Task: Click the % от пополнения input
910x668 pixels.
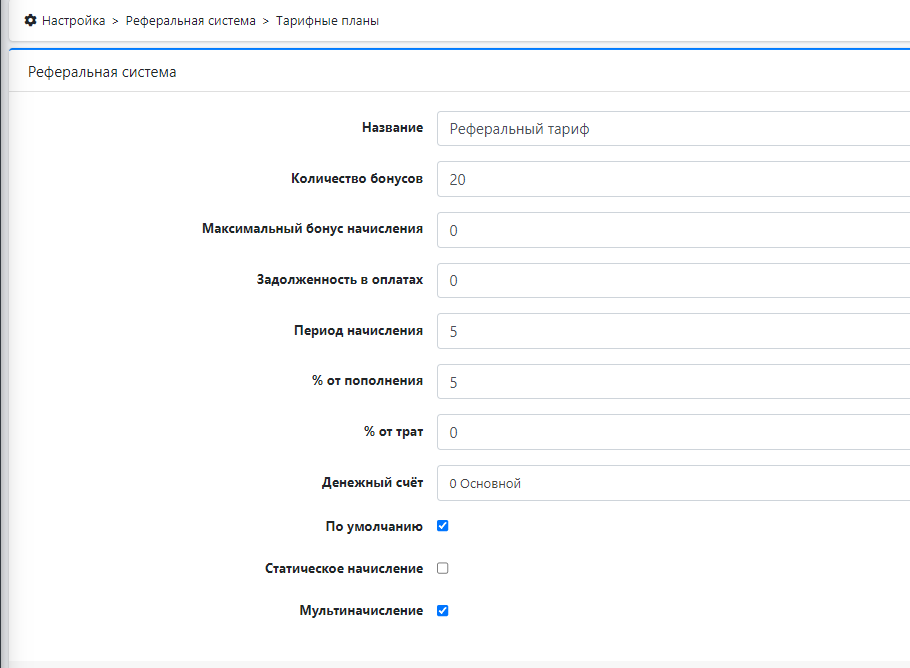Action: 672,382
